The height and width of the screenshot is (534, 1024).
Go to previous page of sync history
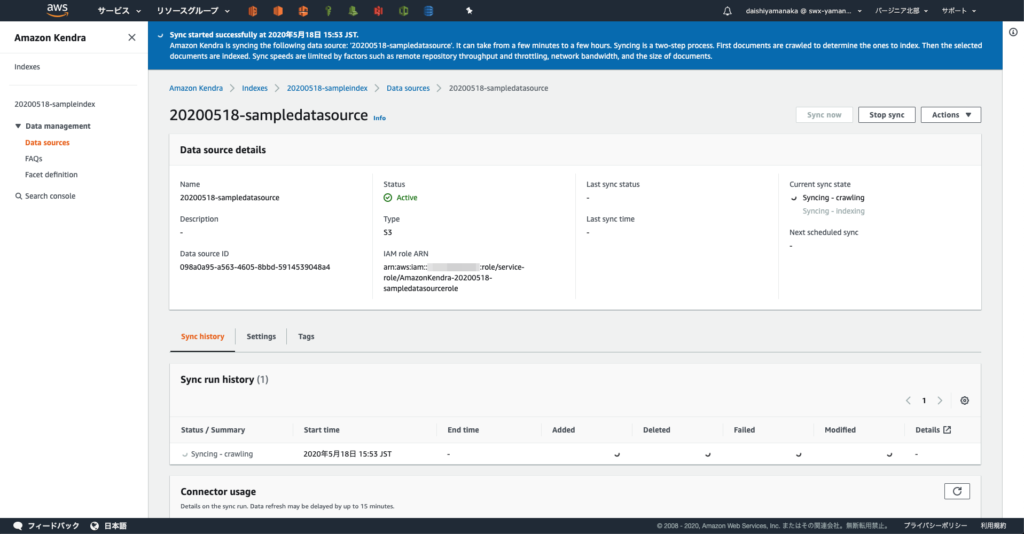(x=908, y=400)
